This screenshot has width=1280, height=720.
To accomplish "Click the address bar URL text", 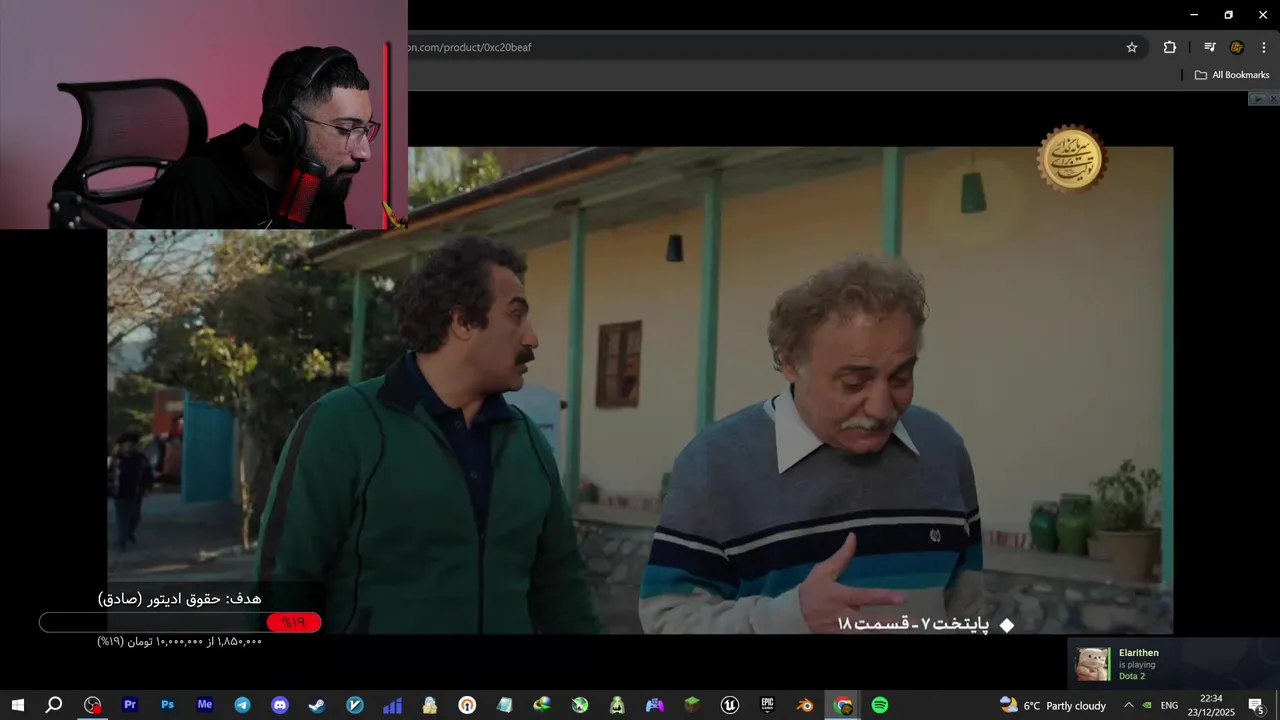I will click(x=470, y=47).
